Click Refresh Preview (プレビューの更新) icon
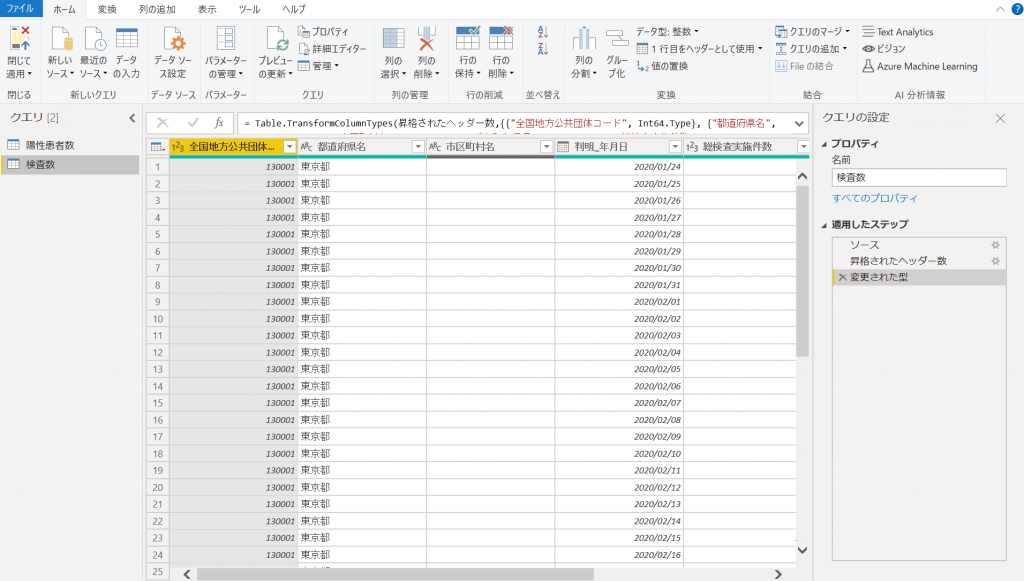1024x581 pixels. coord(276,40)
